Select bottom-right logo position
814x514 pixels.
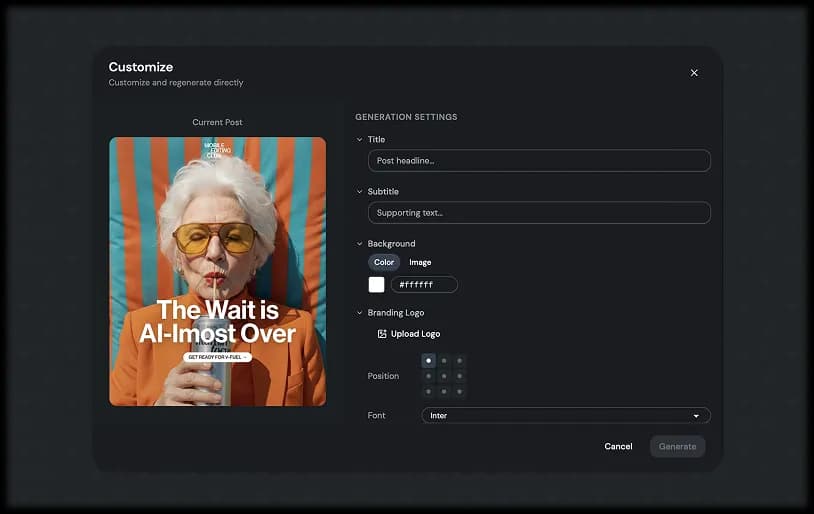coord(459,391)
